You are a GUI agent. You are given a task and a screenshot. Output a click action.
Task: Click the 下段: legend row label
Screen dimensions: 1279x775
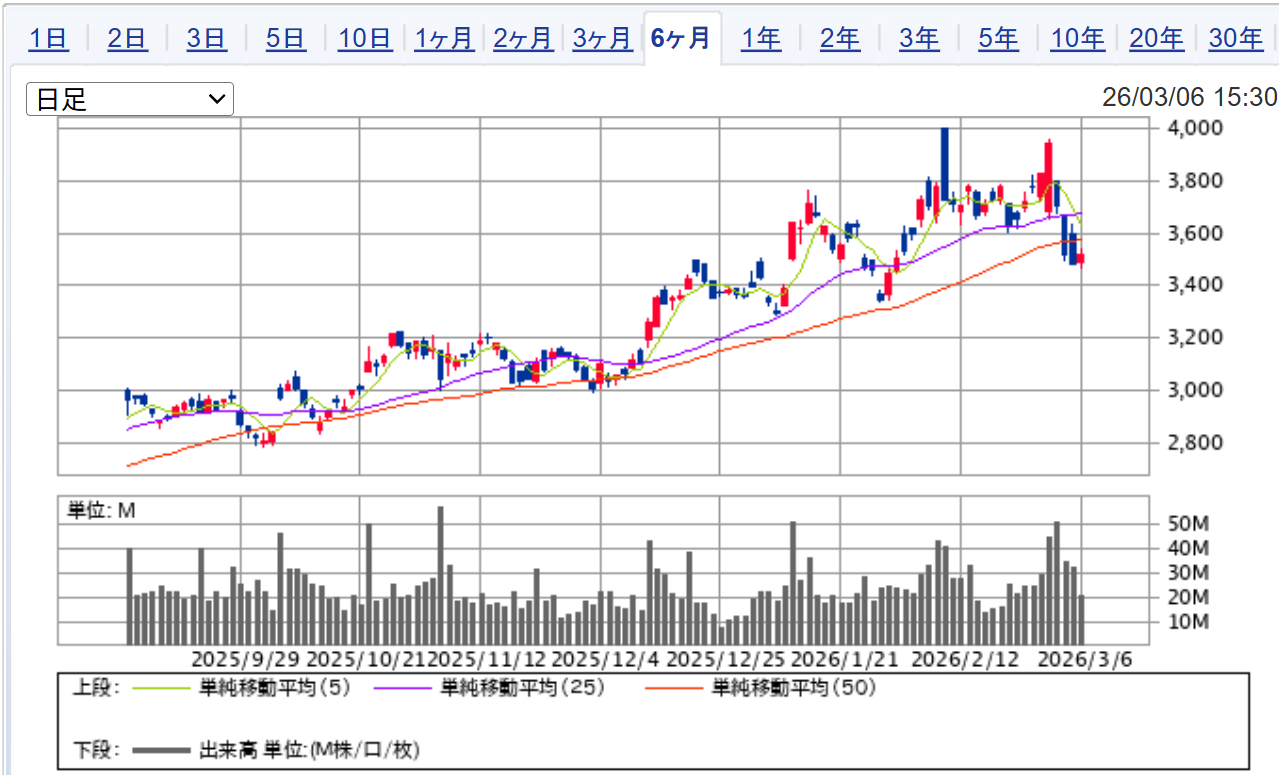click(96, 749)
